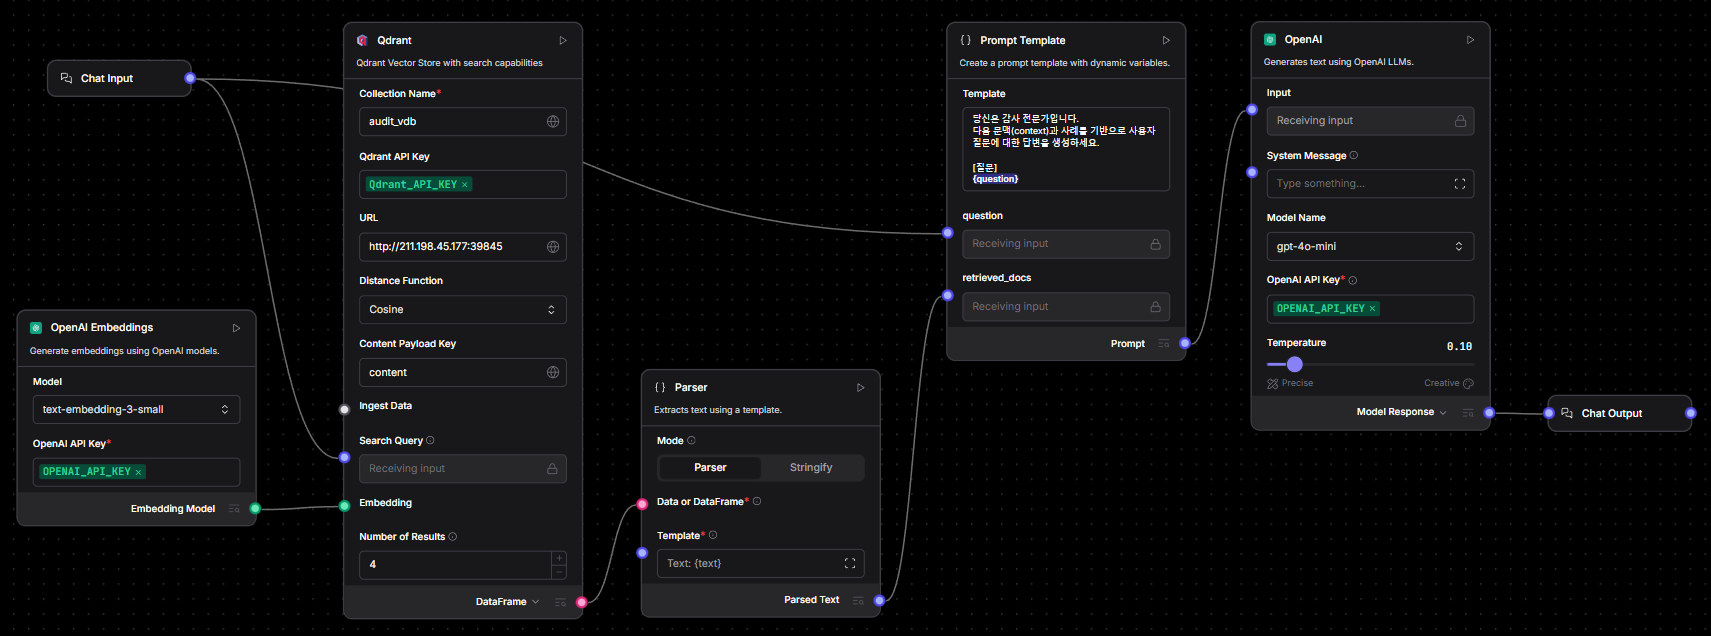Select the Chat Output node title
1711x636 pixels.
[1612, 413]
